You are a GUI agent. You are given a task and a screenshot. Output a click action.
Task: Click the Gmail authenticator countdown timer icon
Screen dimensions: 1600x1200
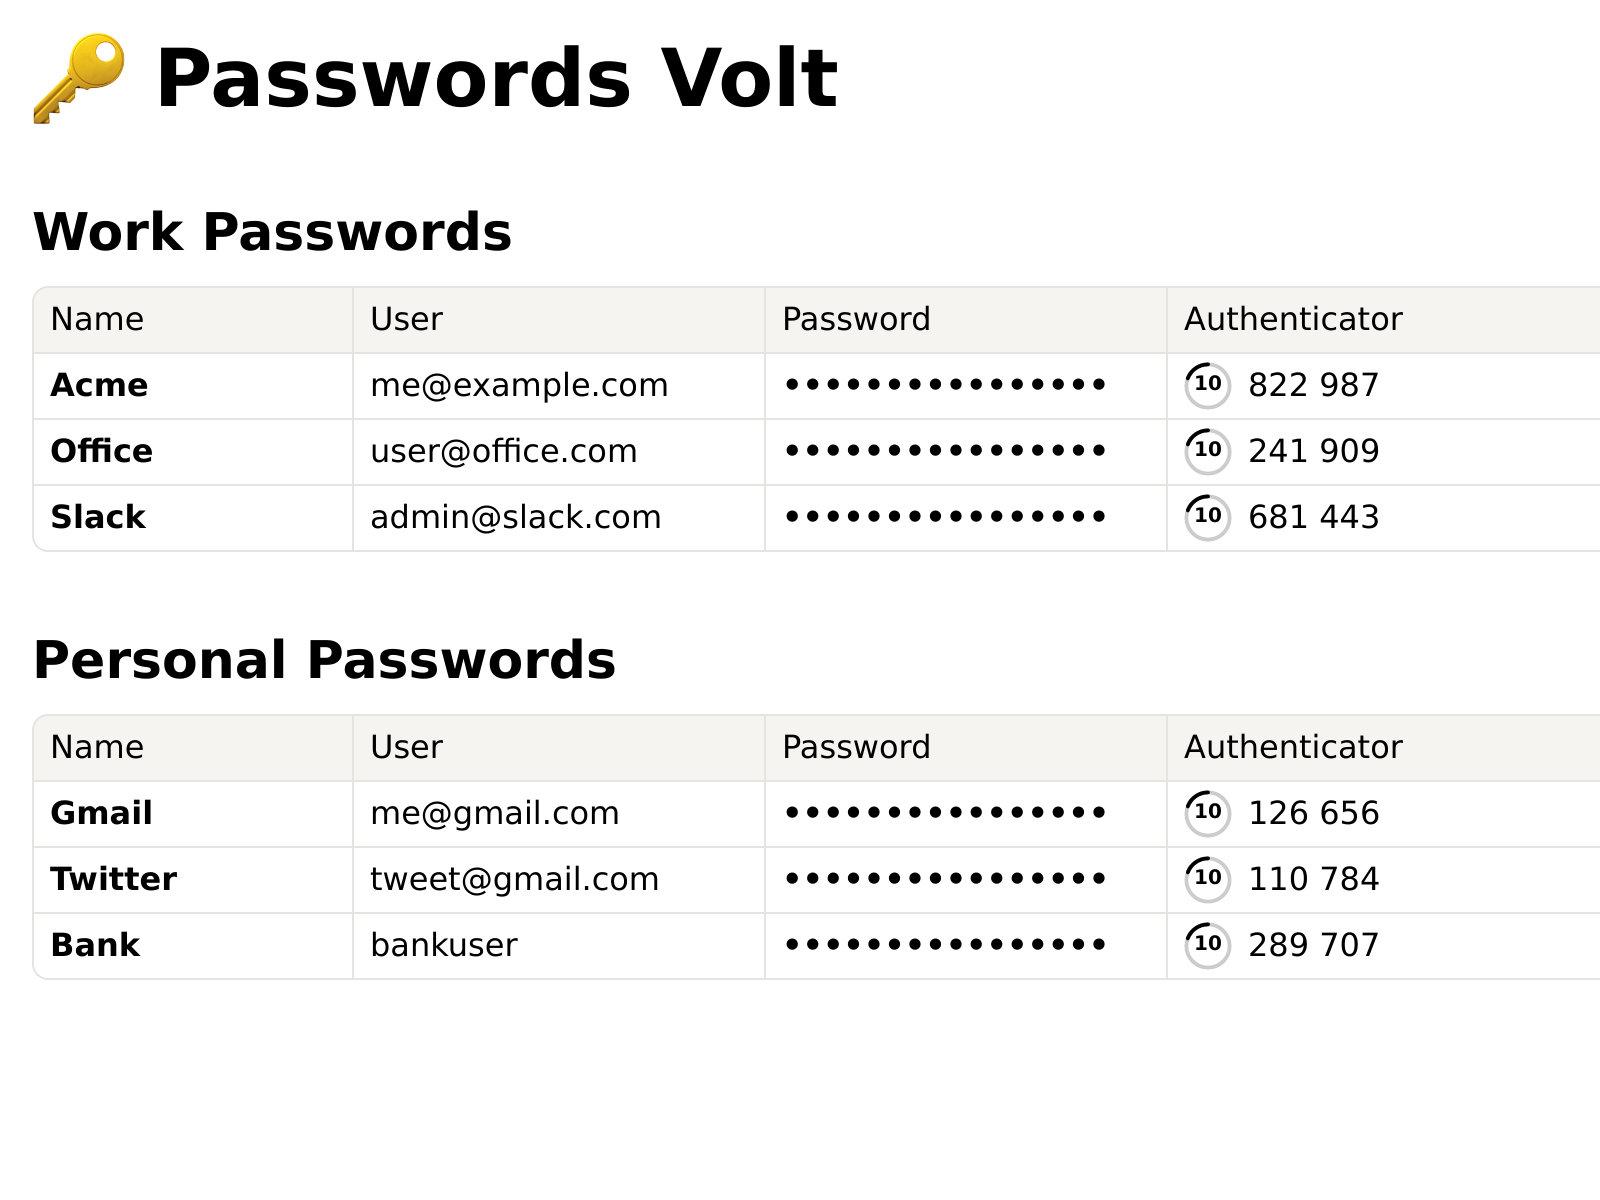[x=1207, y=813]
